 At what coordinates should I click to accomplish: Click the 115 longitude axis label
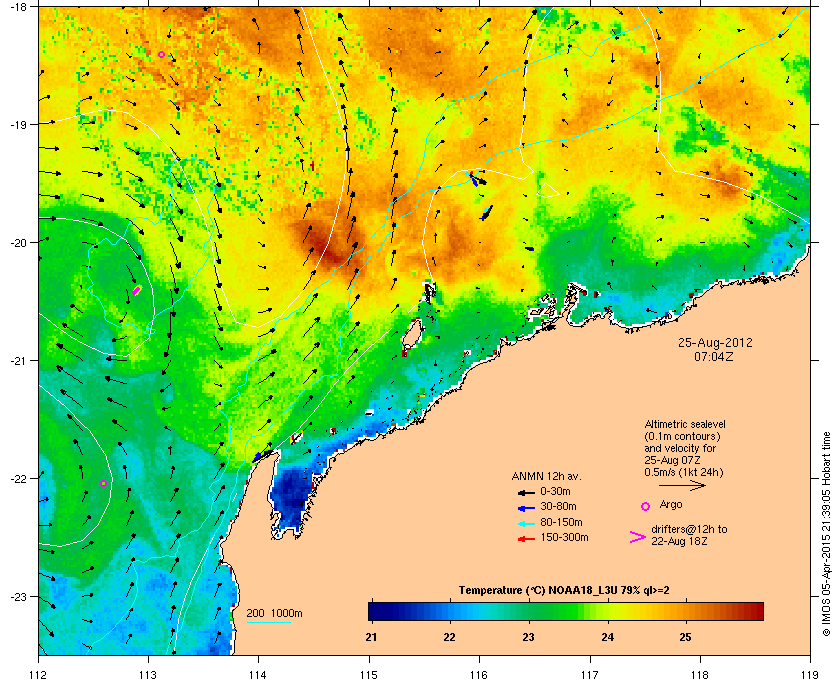pos(369,675)
